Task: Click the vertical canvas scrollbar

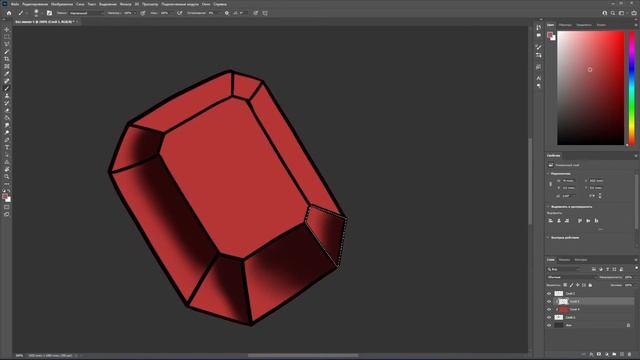Action: 530,182
